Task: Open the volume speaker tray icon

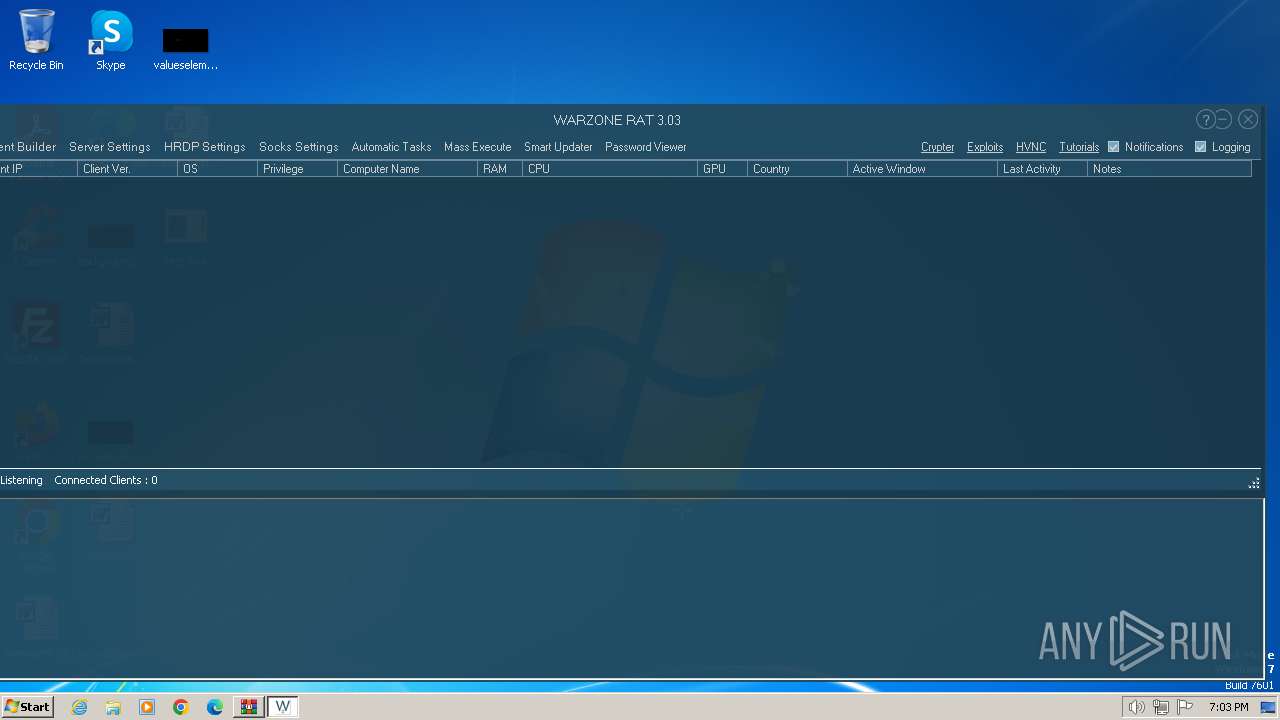Action: pos(1136,707)
